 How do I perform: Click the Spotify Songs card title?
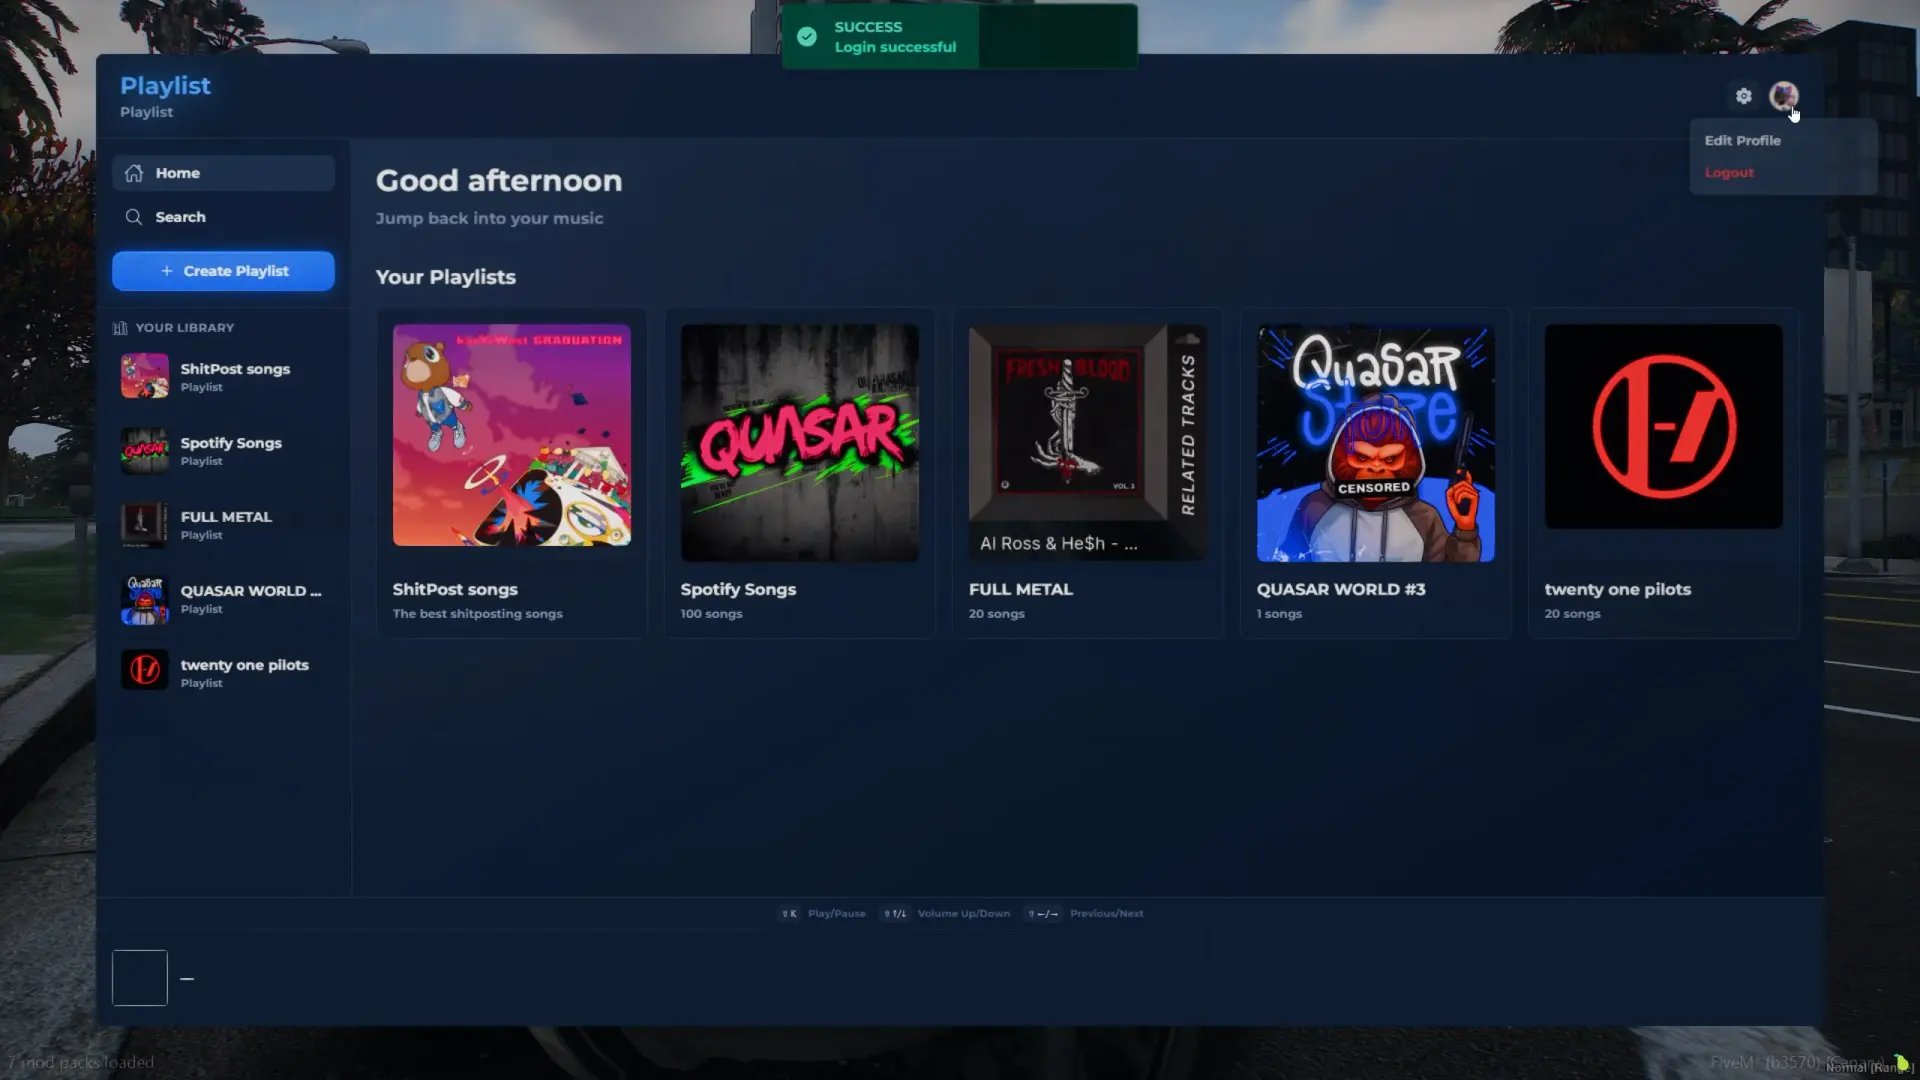coord(738,590)
